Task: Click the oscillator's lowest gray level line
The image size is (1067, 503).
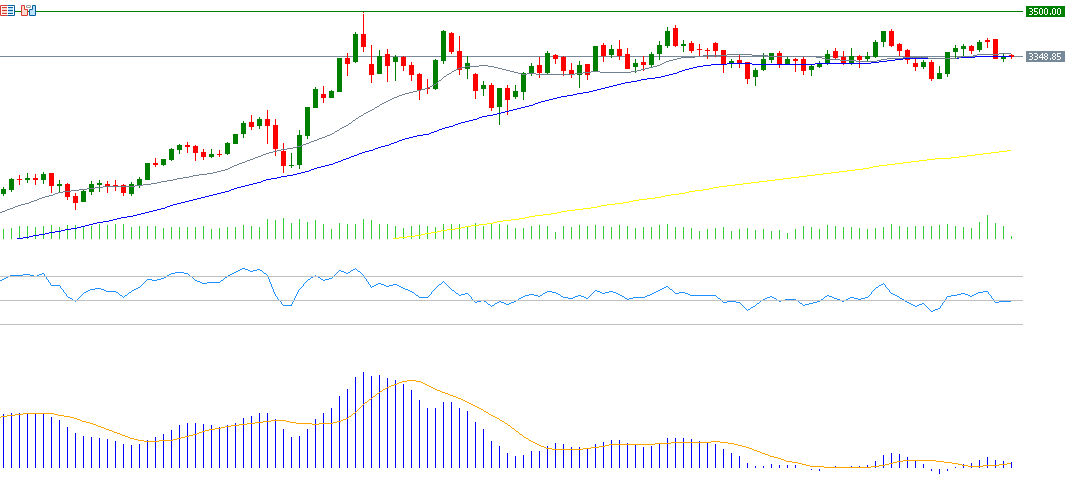Action: [x=500, y=324]
